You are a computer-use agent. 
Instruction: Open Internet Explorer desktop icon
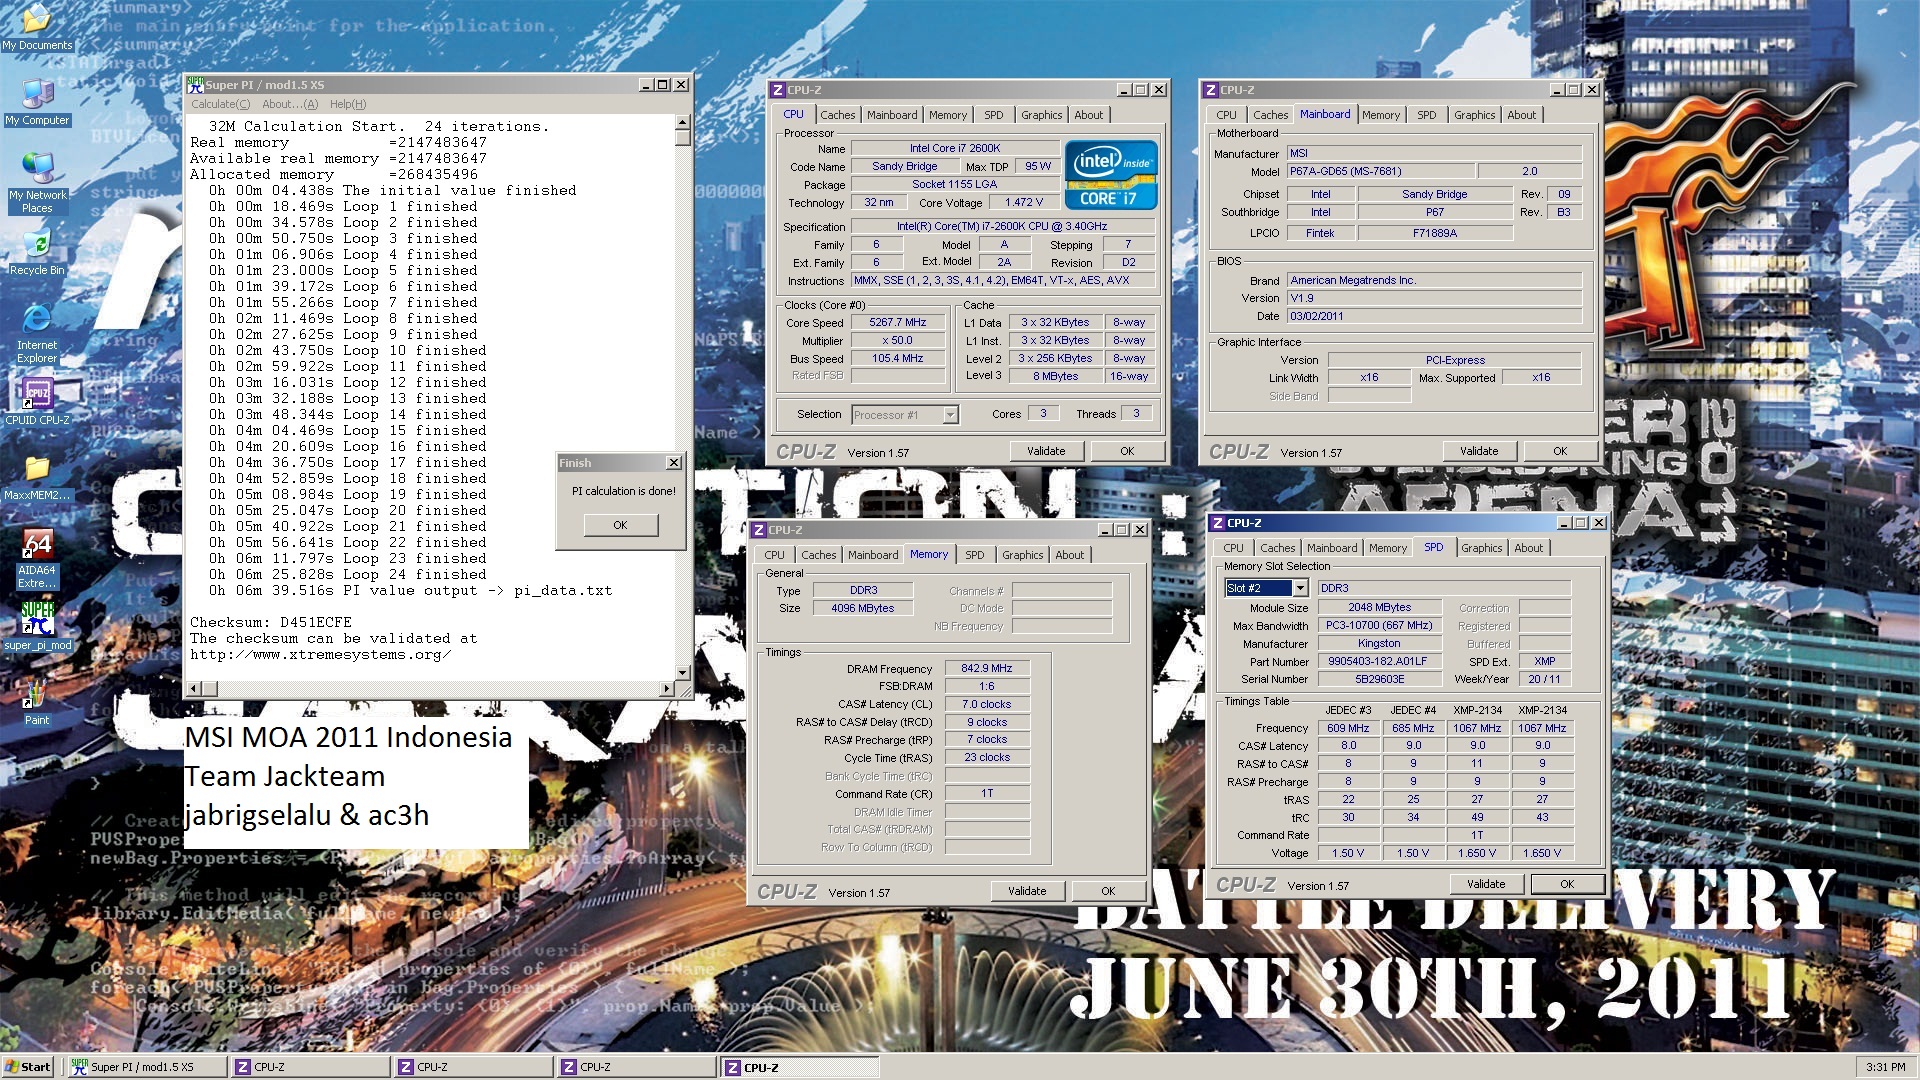(x=37, y=320)
